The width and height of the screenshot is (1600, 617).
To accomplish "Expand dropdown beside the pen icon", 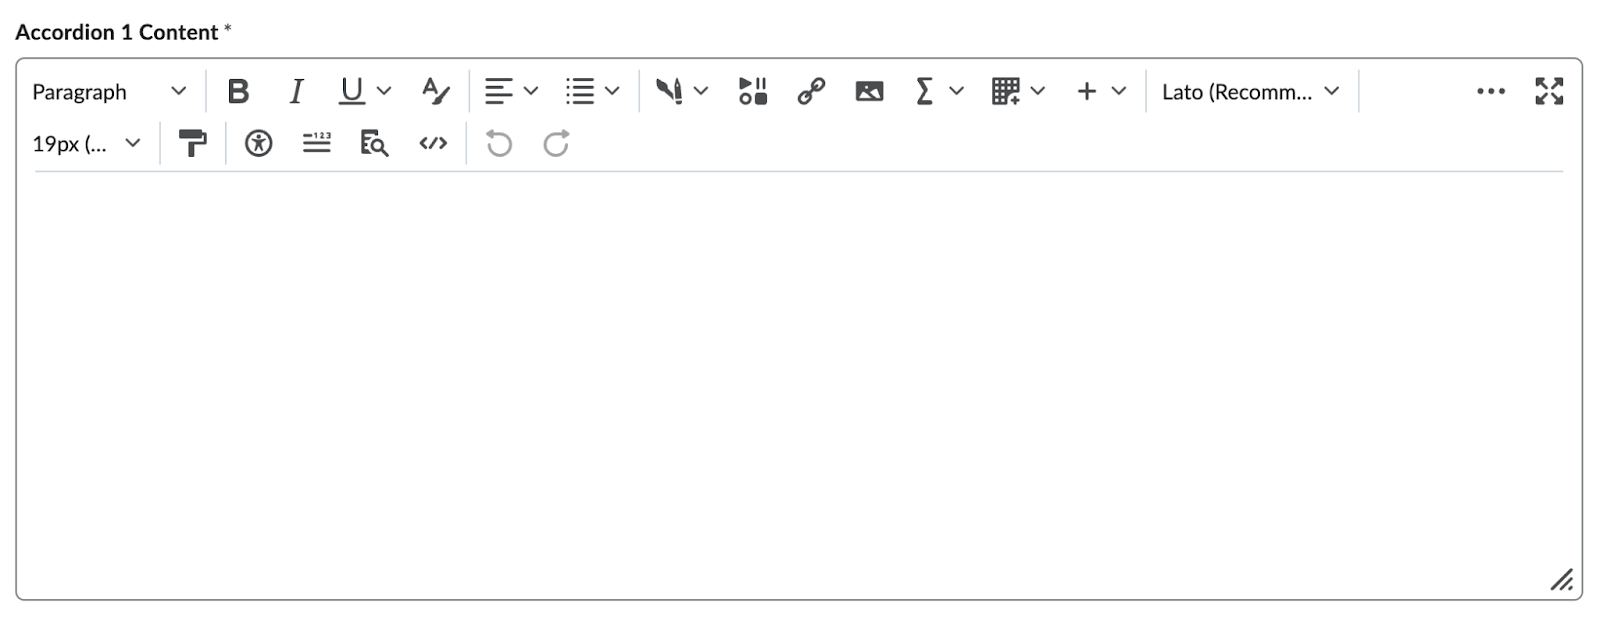I will pos(701,91).
